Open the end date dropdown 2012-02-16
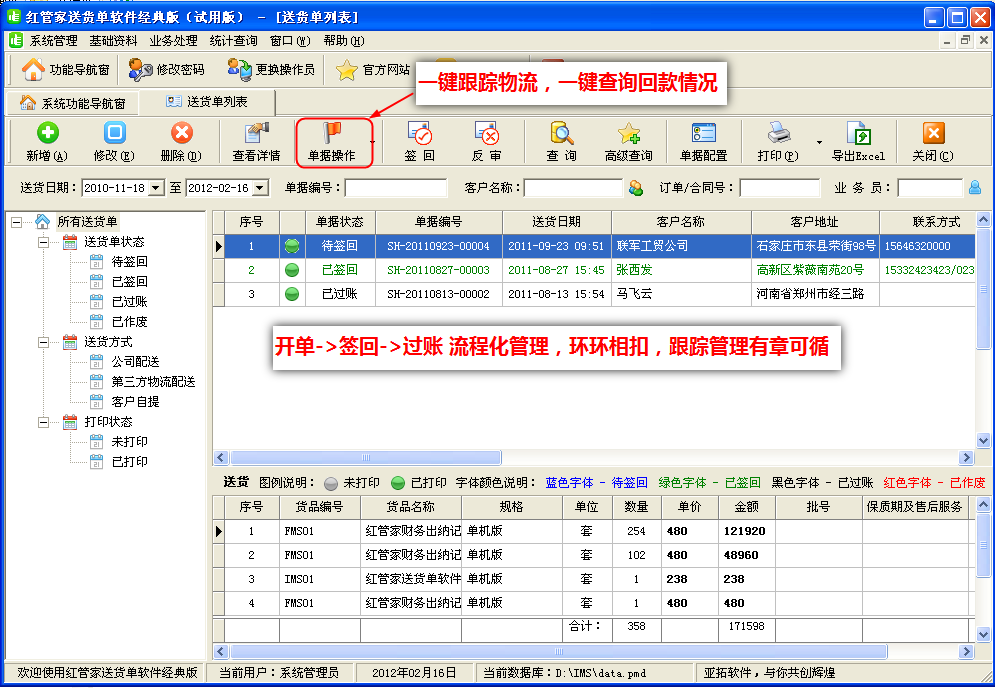The image size is (995, 688). click(x=260, y=188)
